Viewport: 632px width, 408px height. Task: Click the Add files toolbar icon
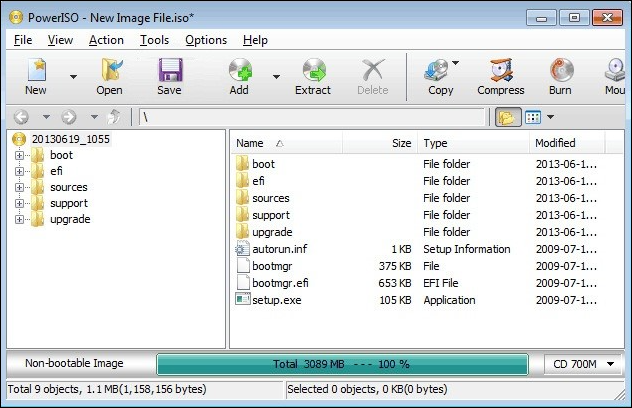[239, 75]
